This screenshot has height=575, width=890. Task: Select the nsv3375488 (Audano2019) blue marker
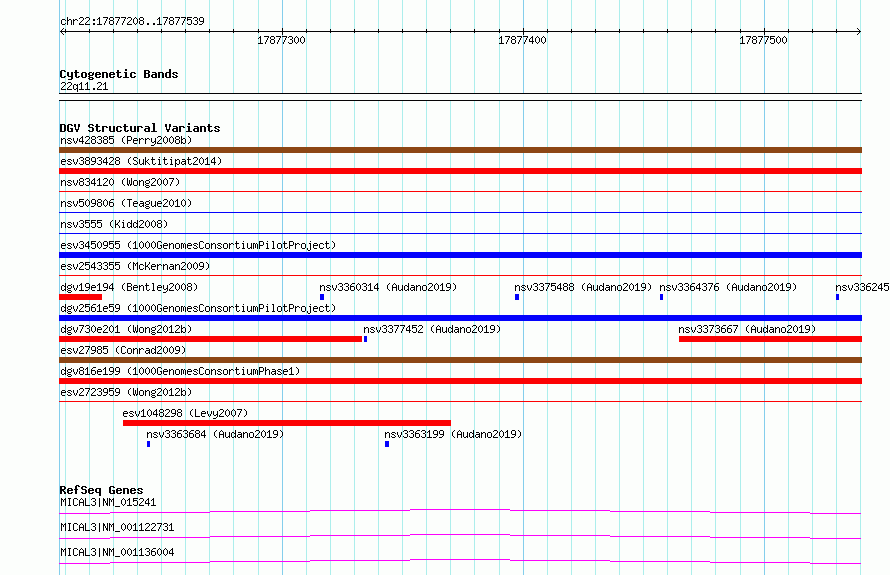(x=517, y=297)
